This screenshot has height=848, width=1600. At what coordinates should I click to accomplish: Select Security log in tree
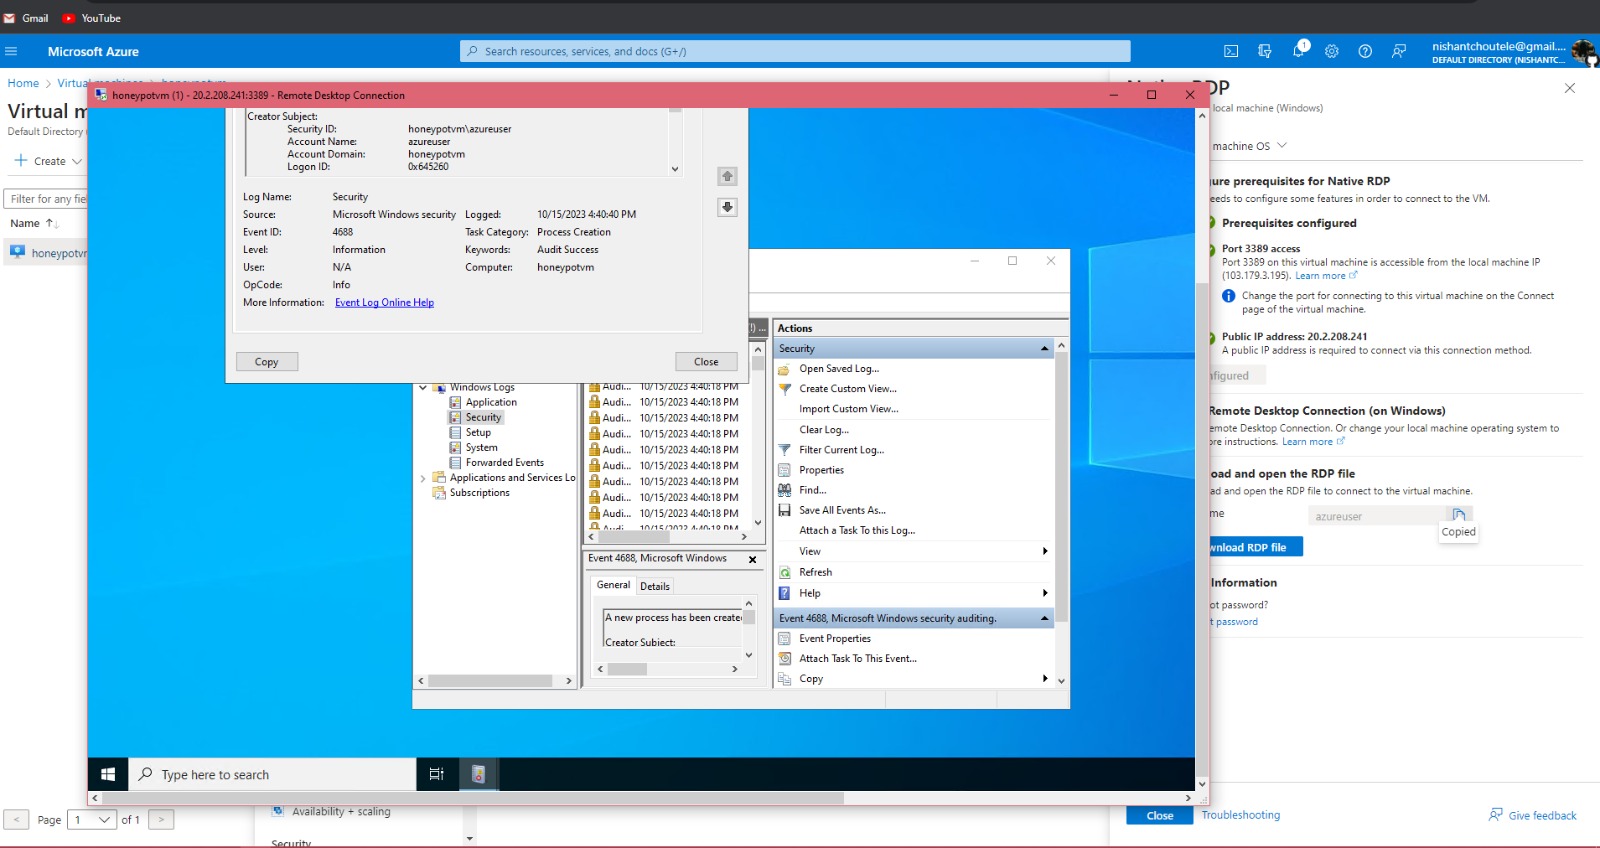[x=483, y=418]
